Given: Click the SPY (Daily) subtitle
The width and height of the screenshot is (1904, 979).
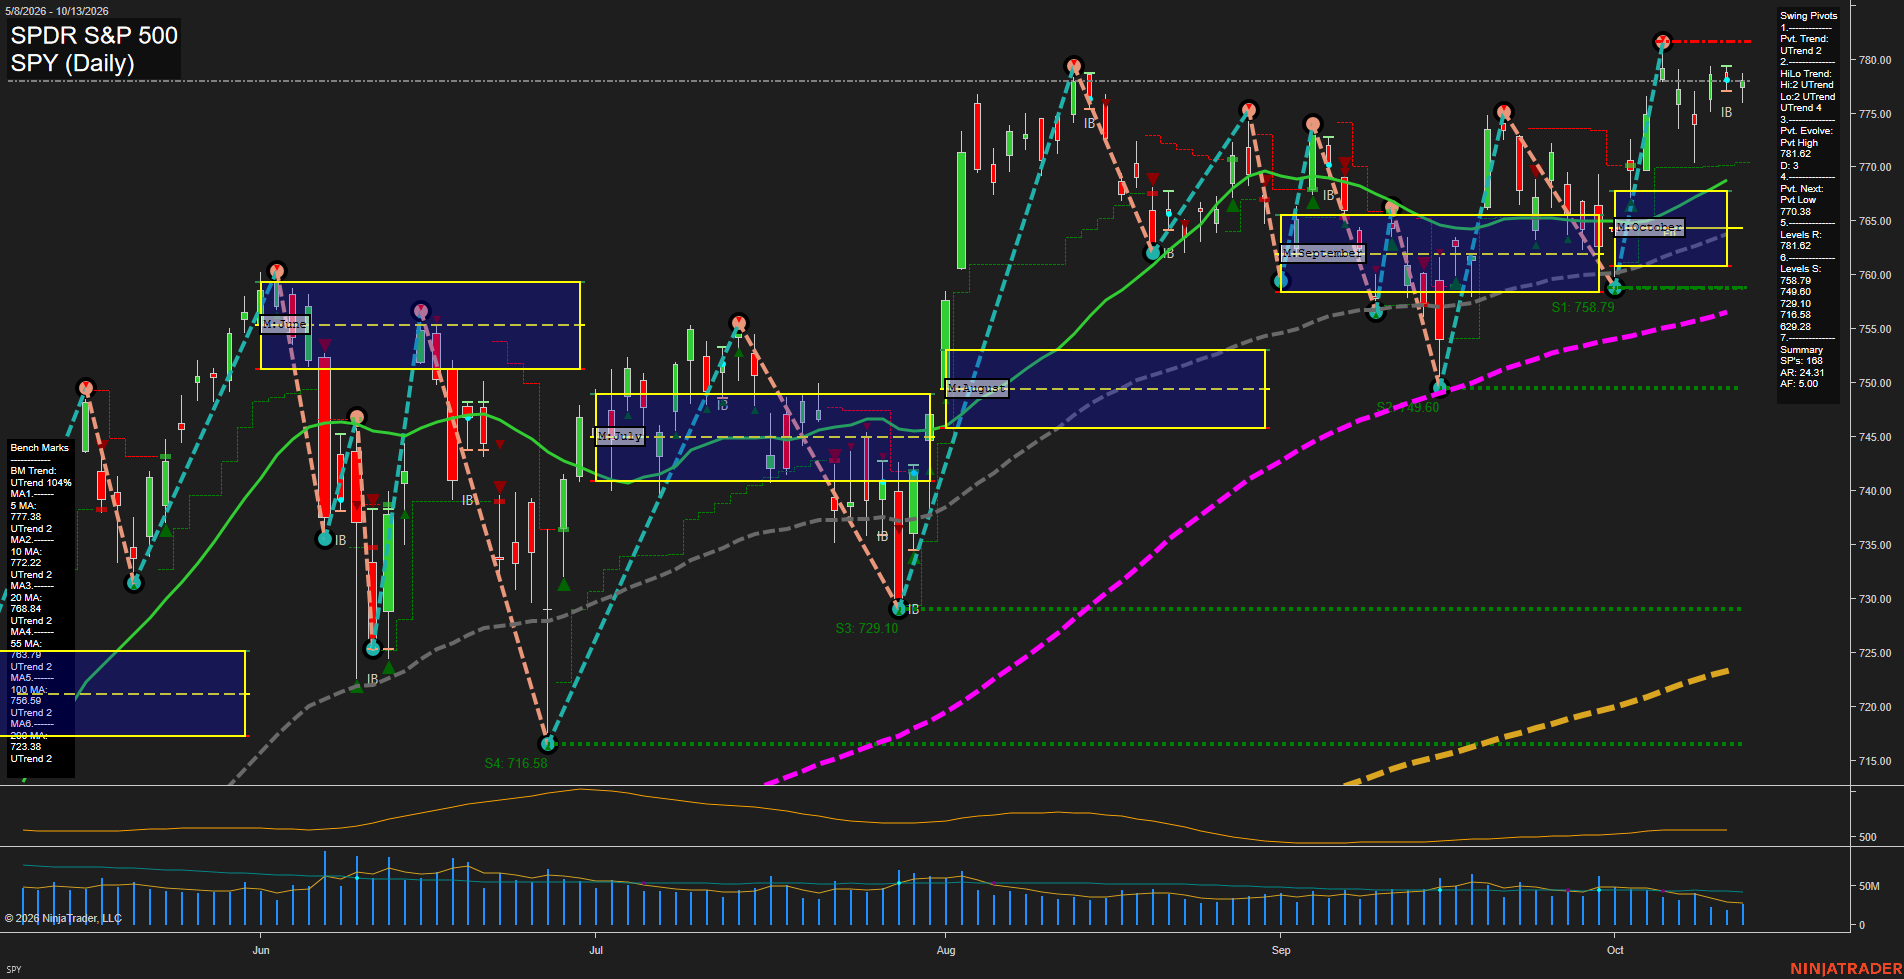Looking at the screenshot, I should click(x=72, y=63).
